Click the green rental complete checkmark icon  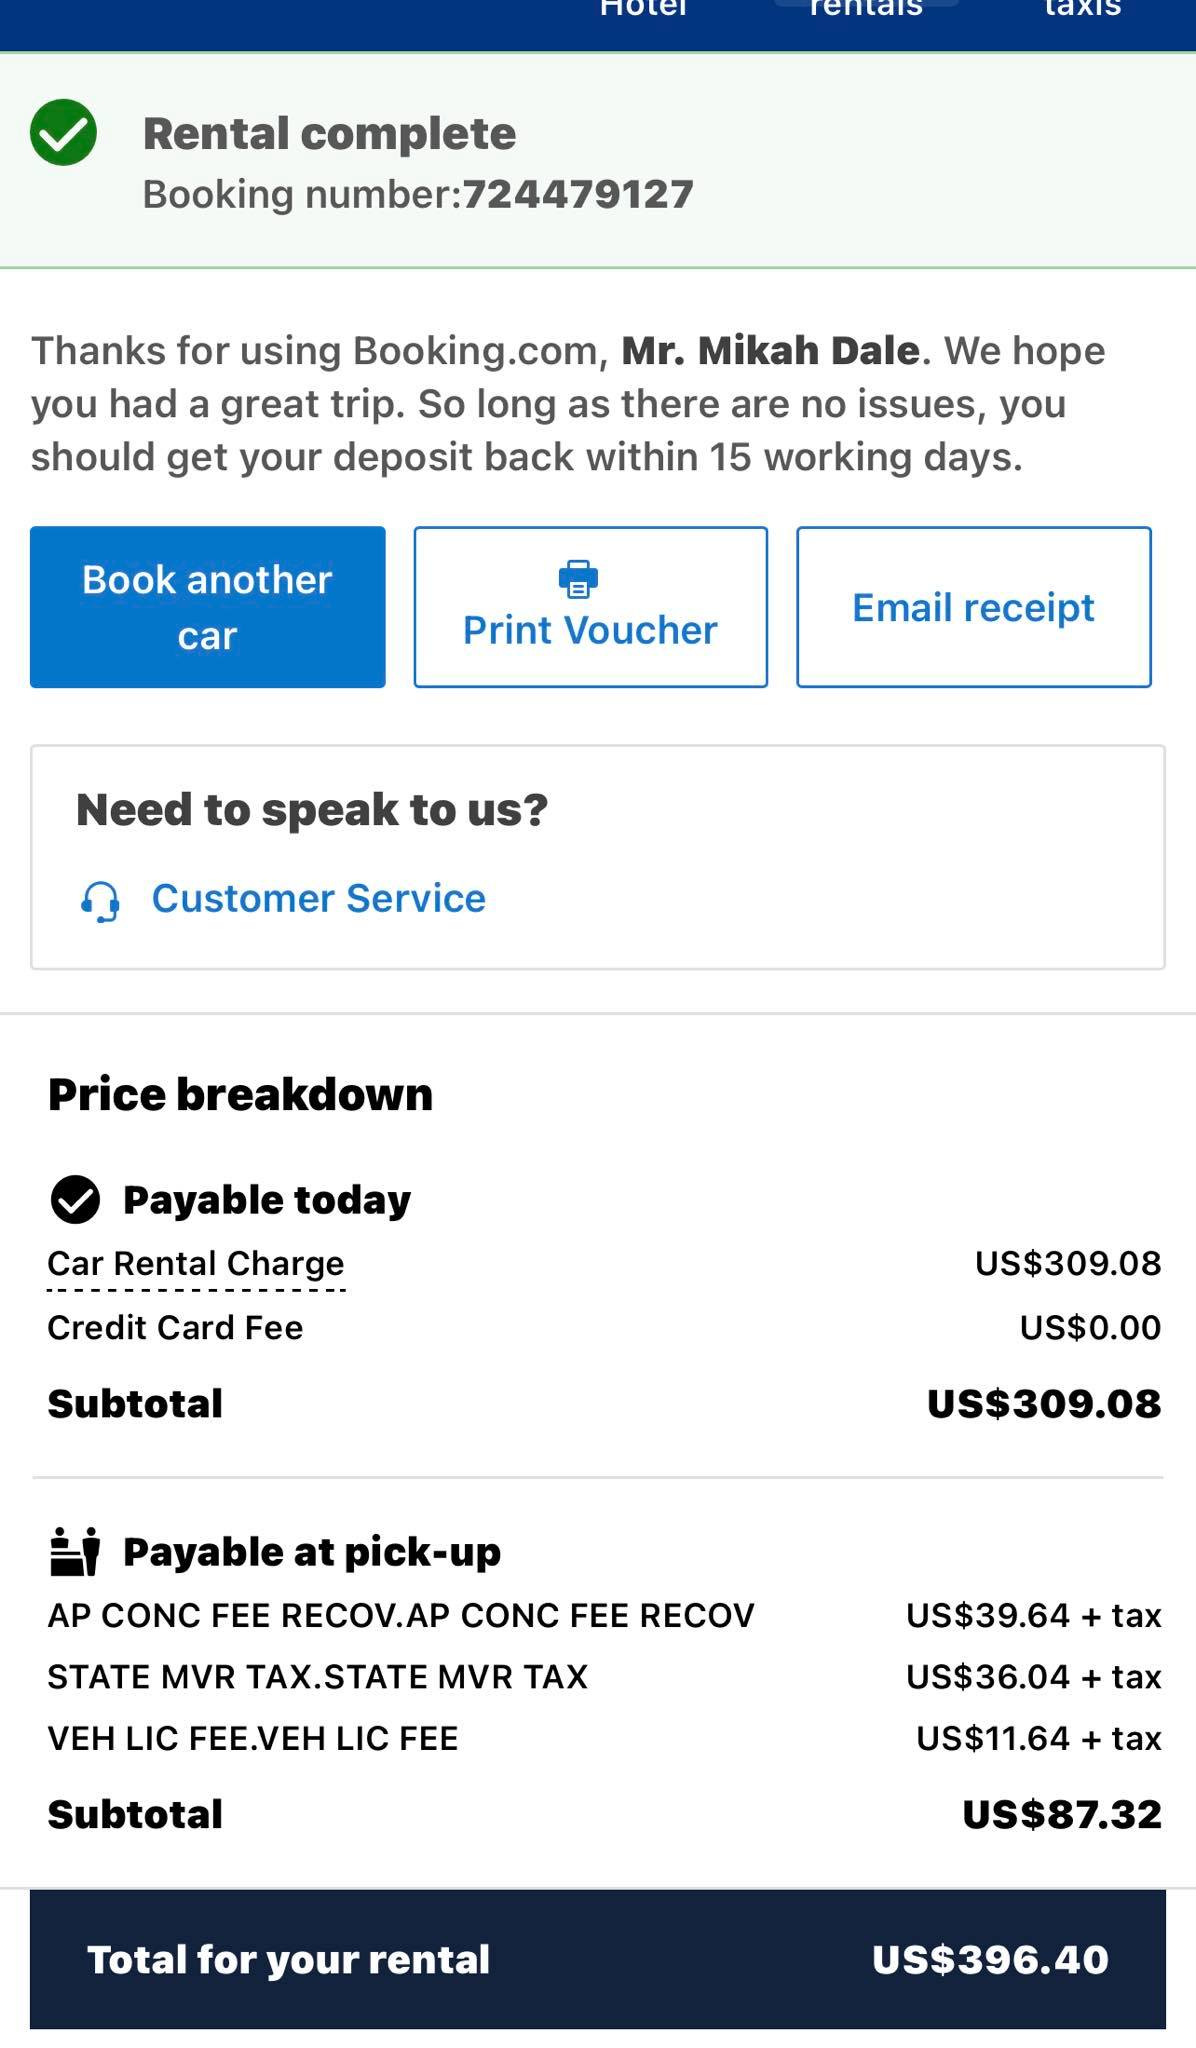click(x=64, y=132)
